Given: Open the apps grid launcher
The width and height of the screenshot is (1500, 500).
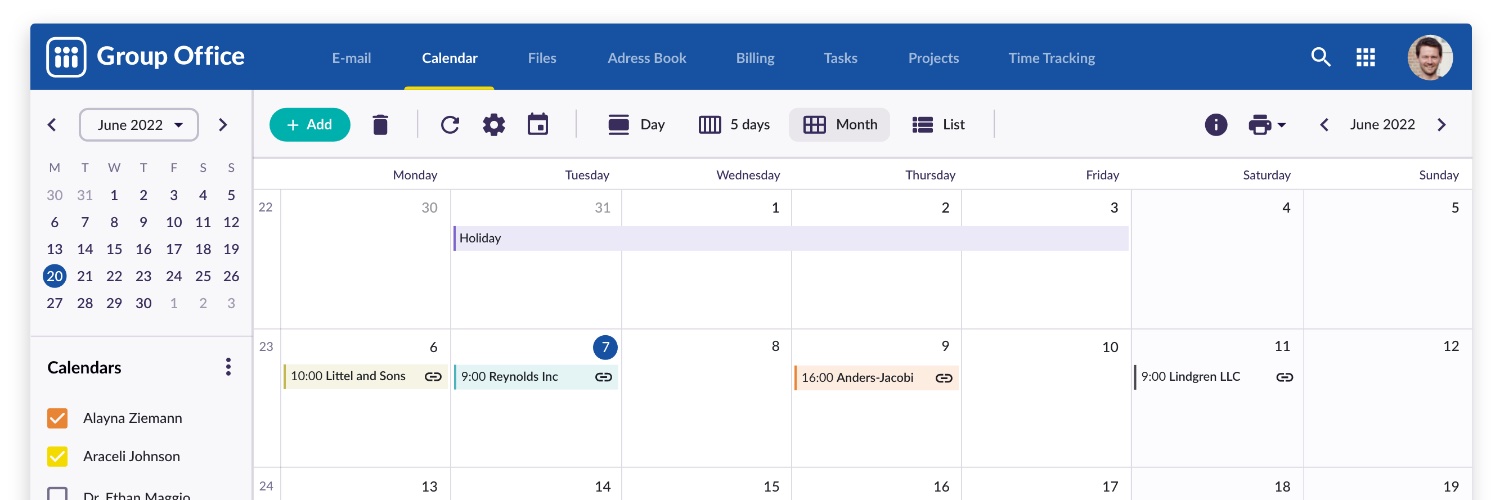Looking at the screenshot, I should pos(1366,57).
